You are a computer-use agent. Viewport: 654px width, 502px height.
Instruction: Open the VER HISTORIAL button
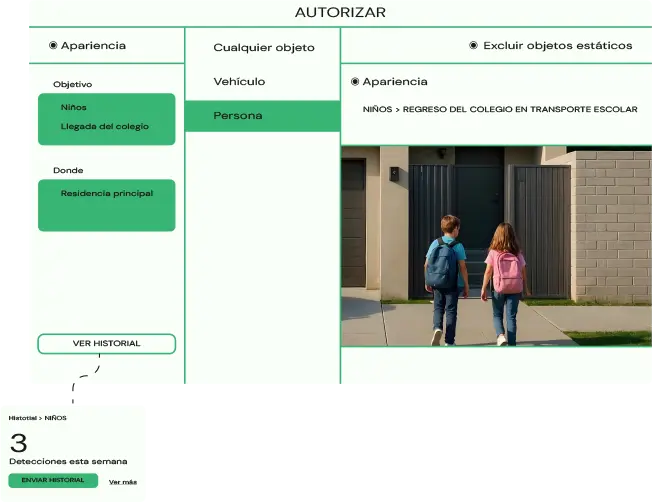click(106, 344)
